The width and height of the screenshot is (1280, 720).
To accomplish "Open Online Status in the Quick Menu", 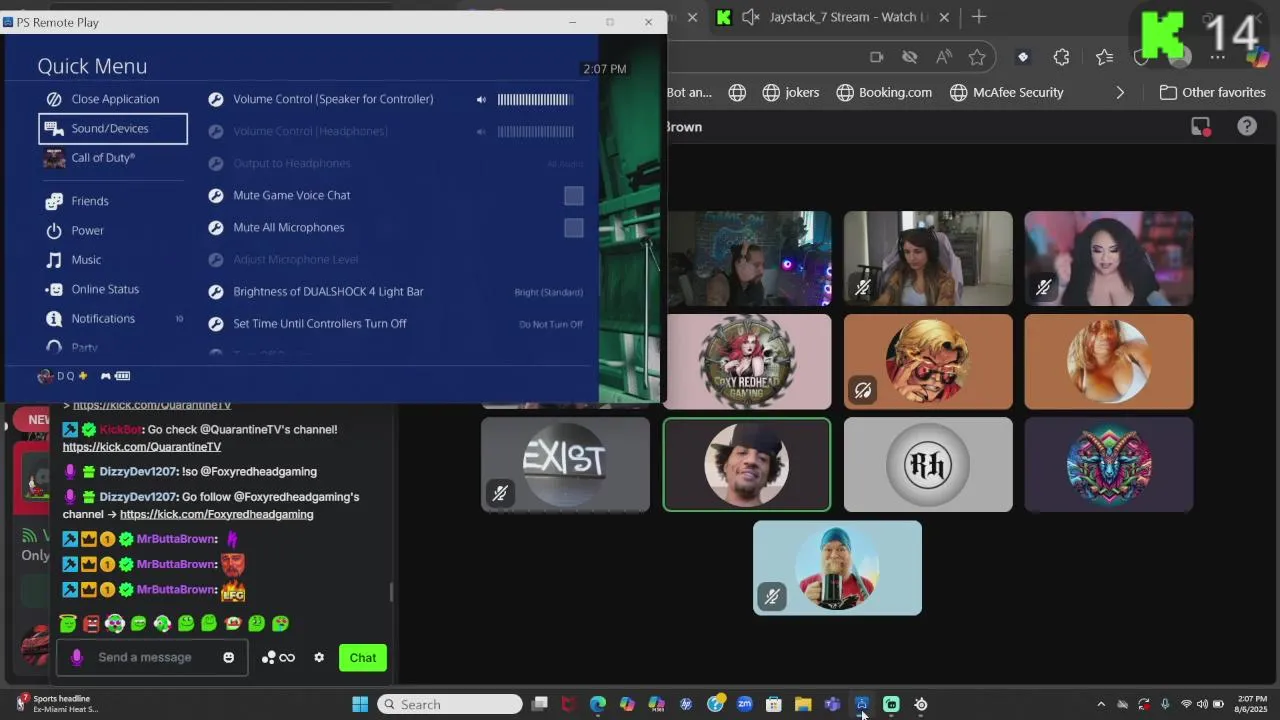I will [x=104, y=289].
